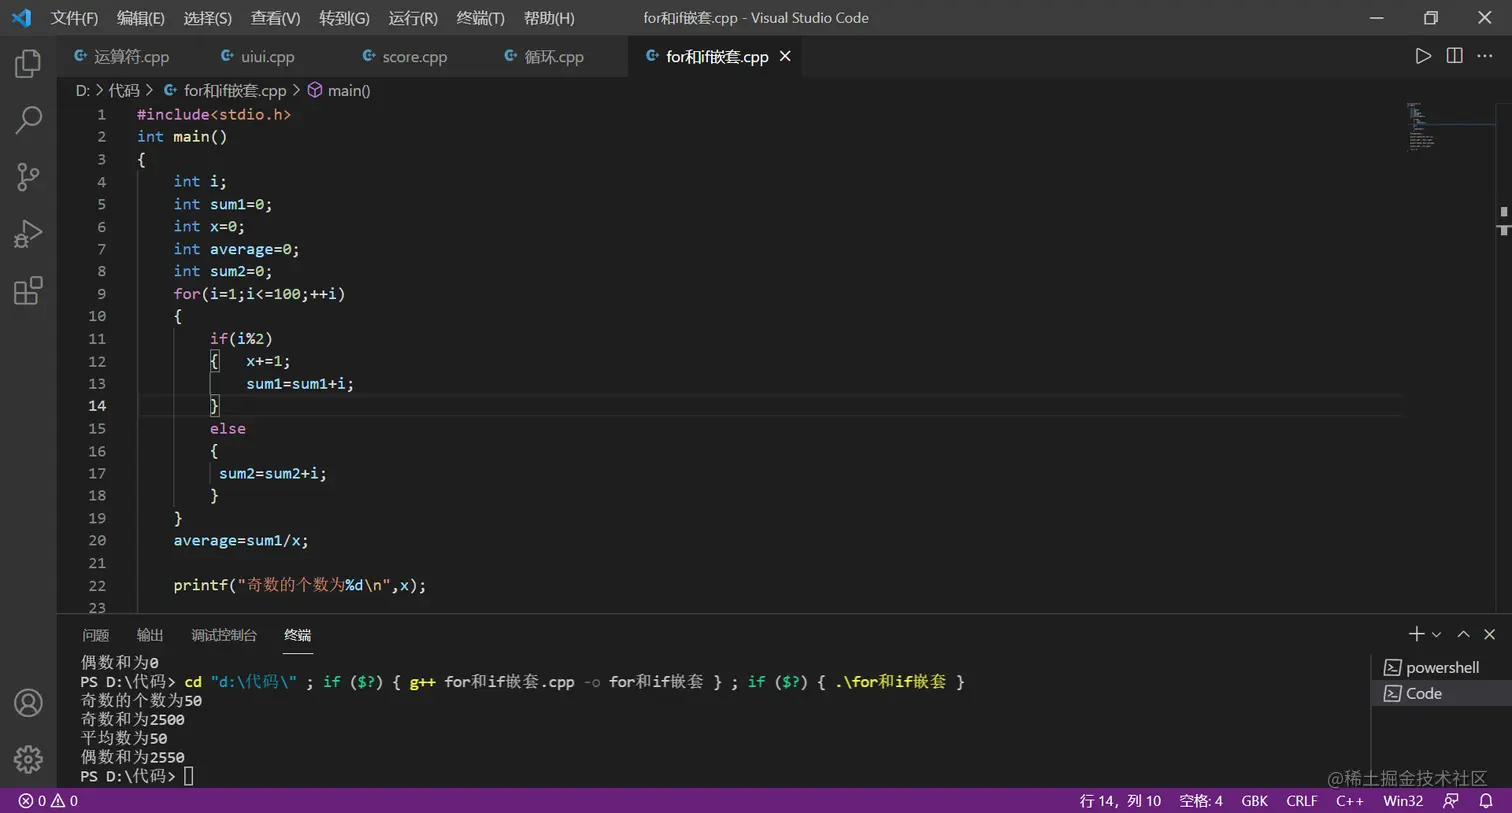The height and width of the screenshot is (813, 1512).
Task: Open the Source Control view
Action: [x=27, y=176]
